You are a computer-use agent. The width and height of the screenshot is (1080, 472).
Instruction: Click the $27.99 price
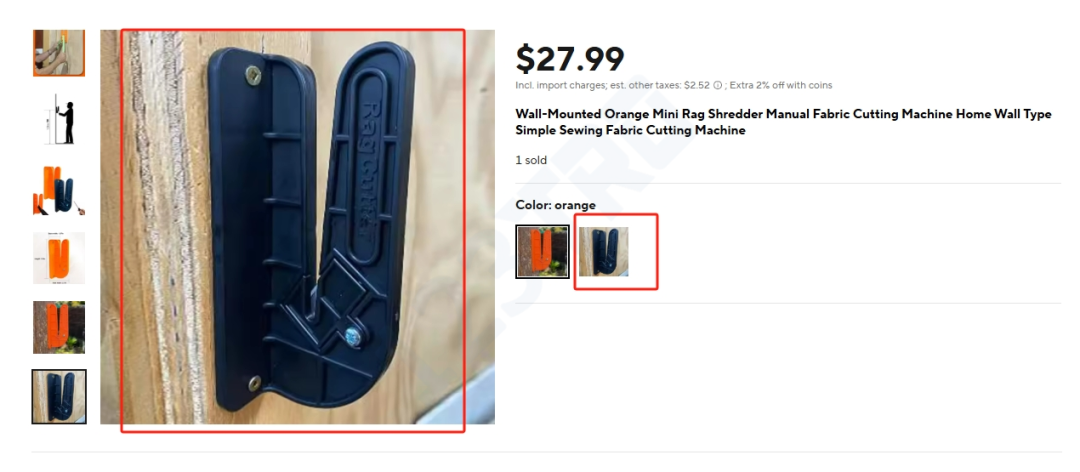[x=570, y=59]
